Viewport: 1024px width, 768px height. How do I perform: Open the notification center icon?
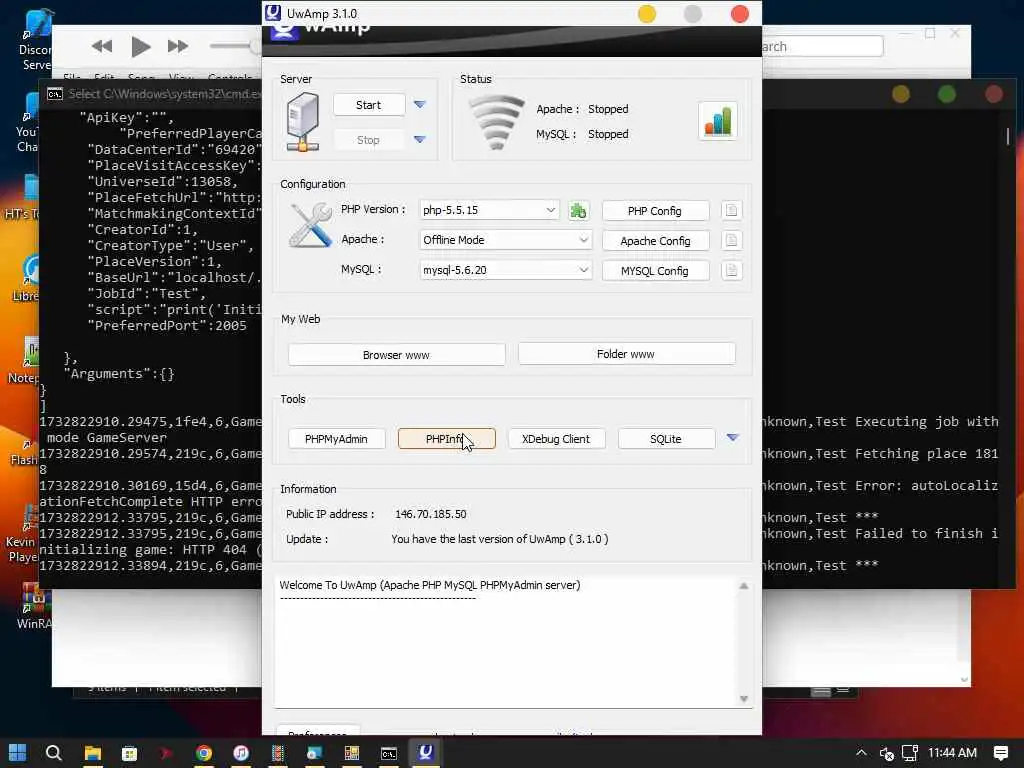pos(1000,753)
